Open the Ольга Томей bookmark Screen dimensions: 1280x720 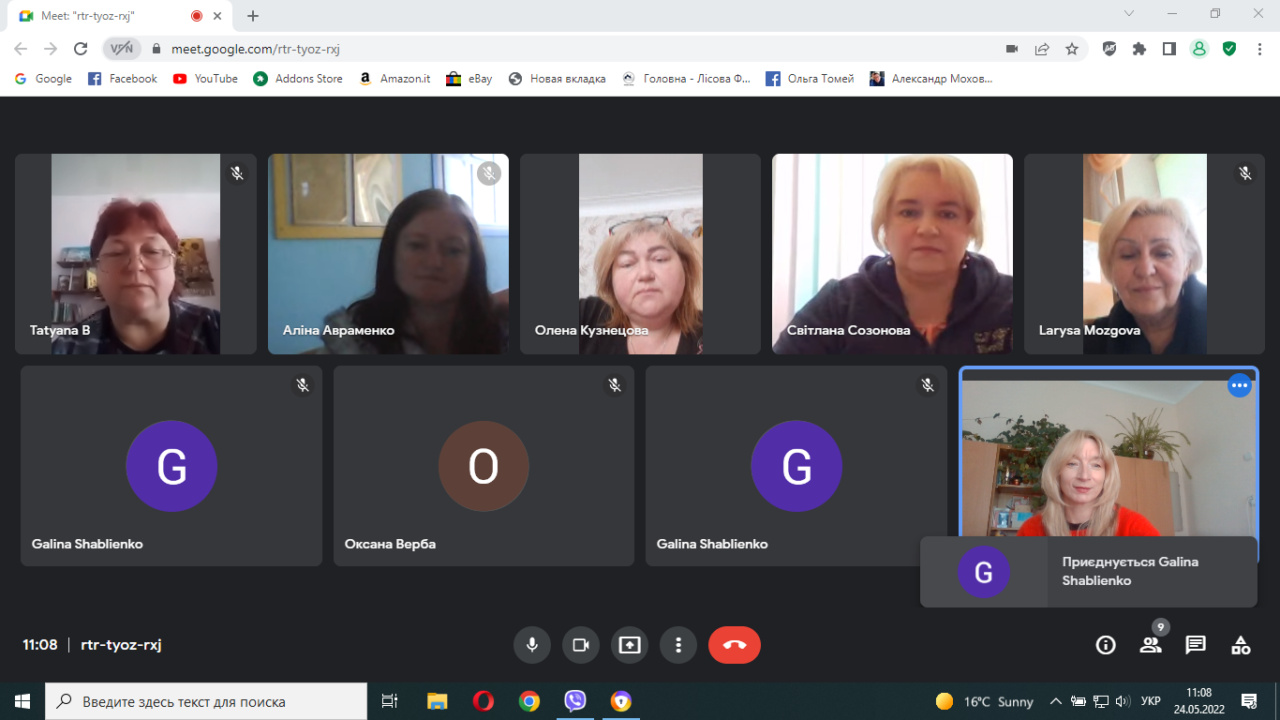[x=810, y=78]
